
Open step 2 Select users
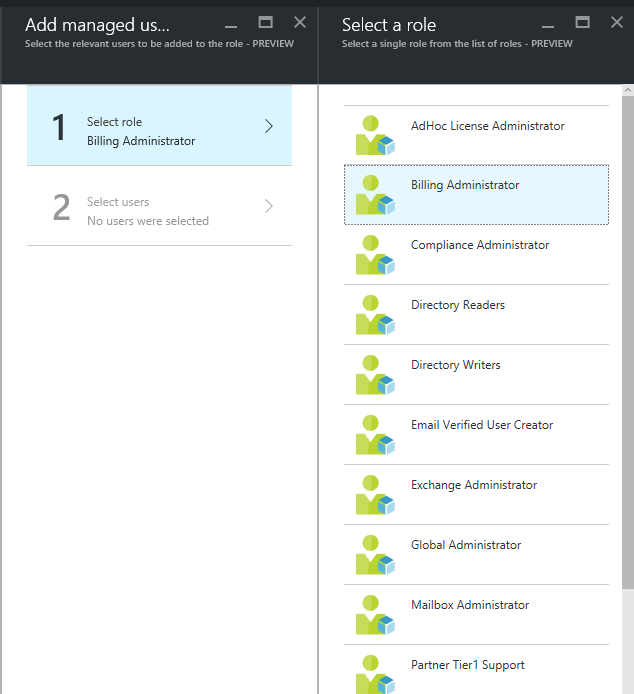[x=159, y=206]
